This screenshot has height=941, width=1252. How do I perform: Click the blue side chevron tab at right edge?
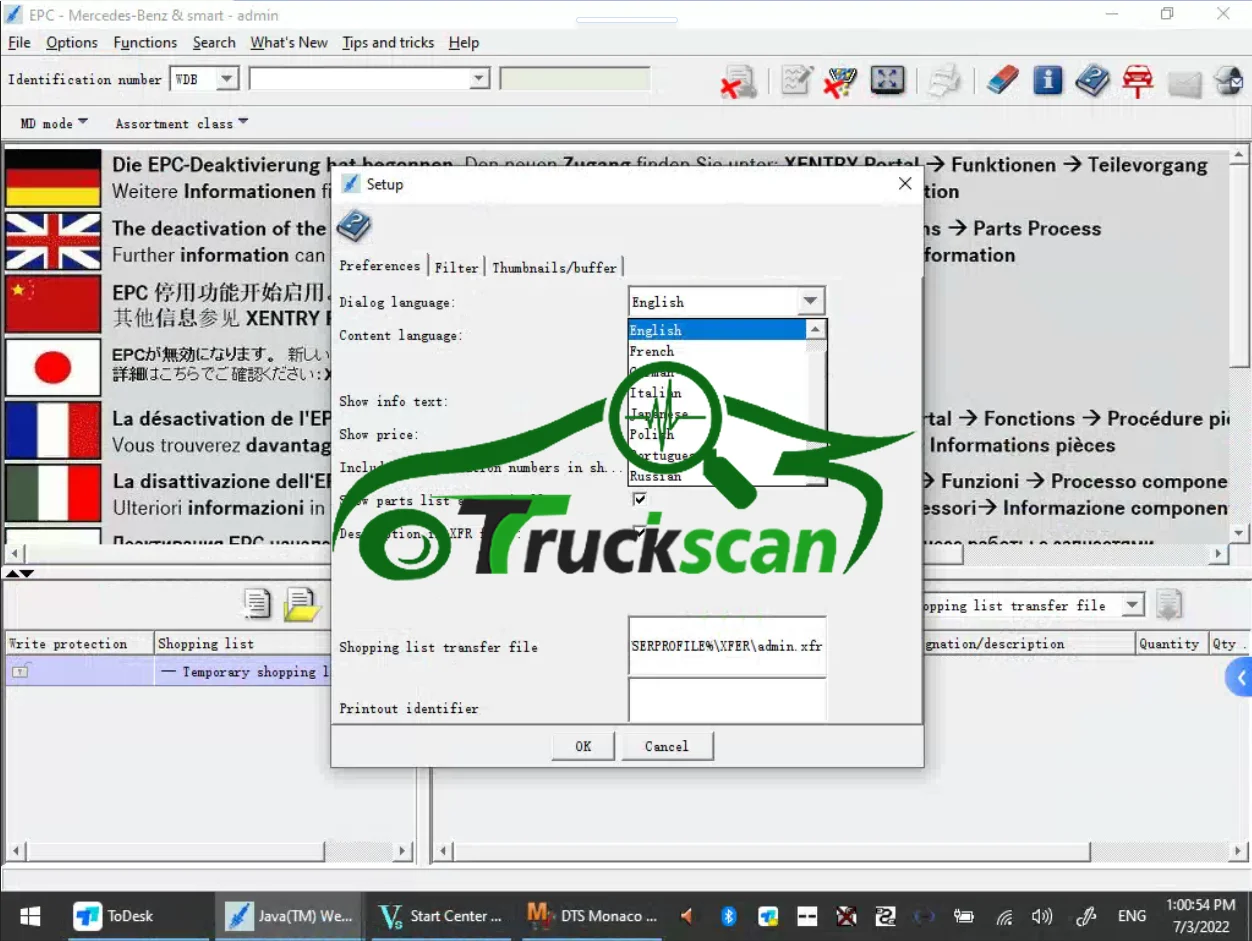point(1240,678)
